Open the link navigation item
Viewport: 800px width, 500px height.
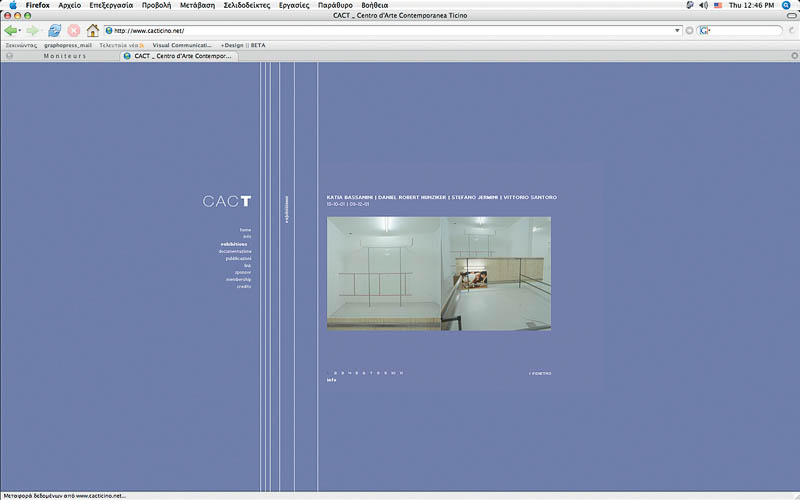[247, 266]
